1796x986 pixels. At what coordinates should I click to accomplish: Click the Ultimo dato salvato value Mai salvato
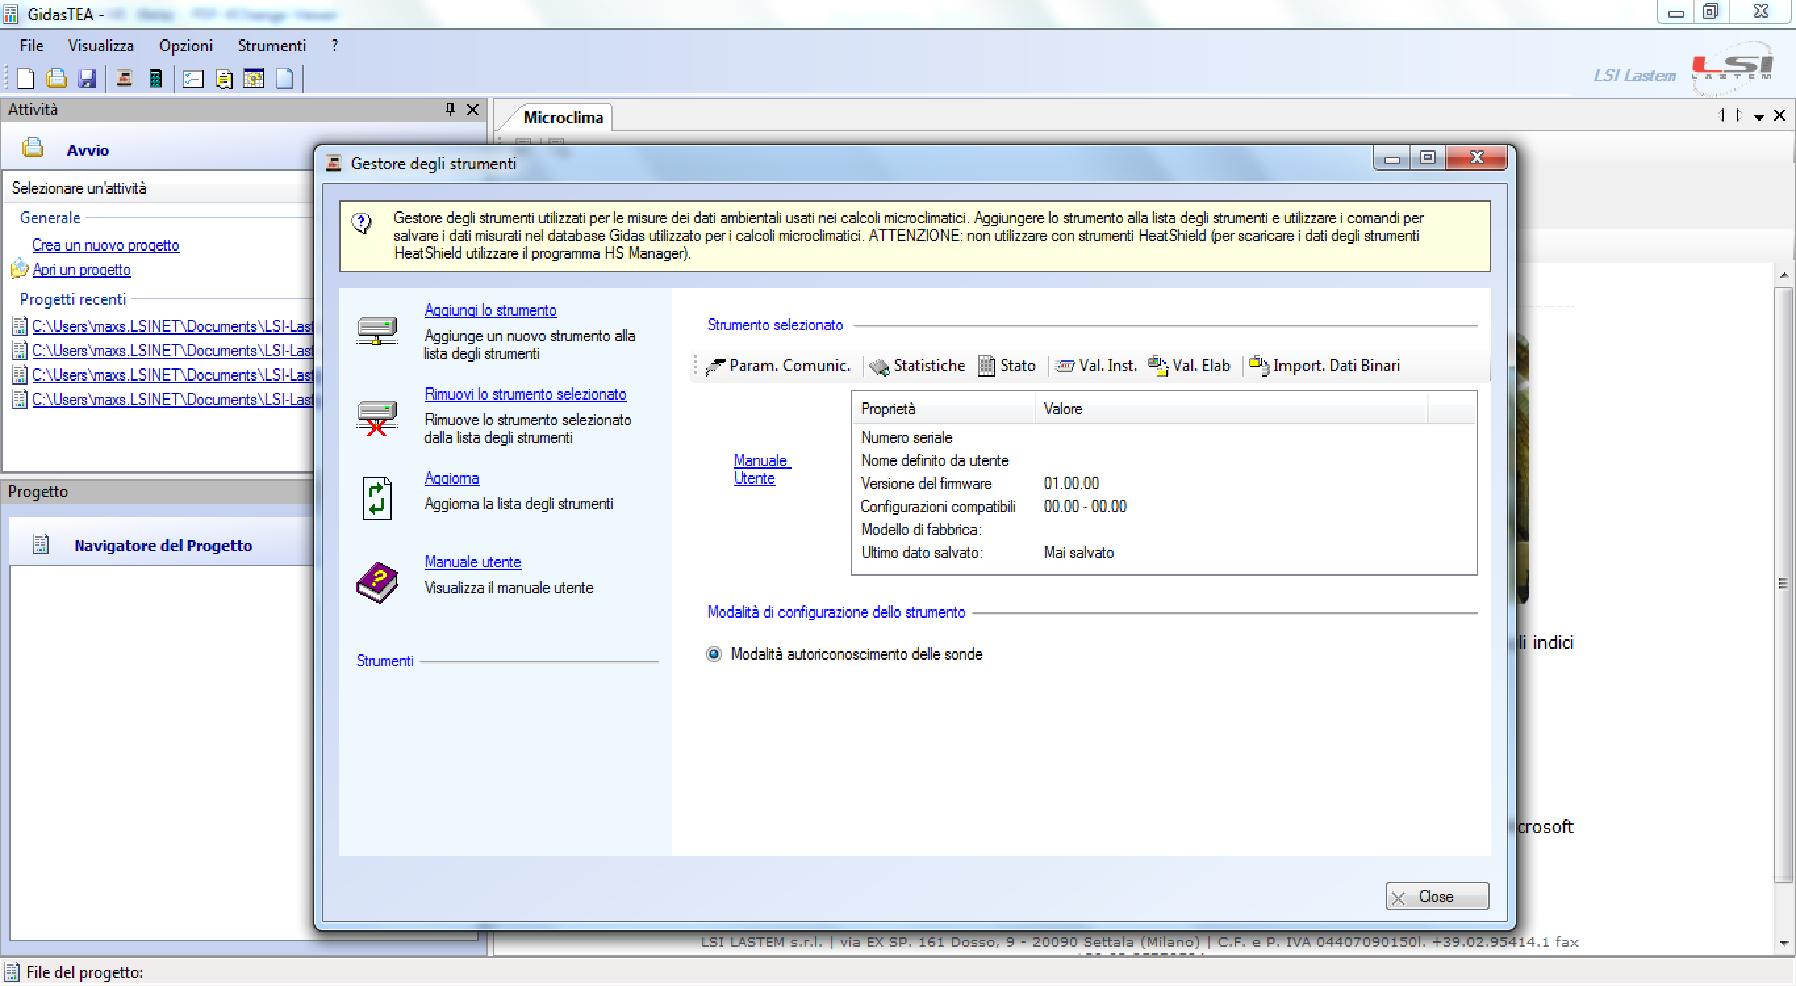pyautogui.click(x=1078, y=552)
